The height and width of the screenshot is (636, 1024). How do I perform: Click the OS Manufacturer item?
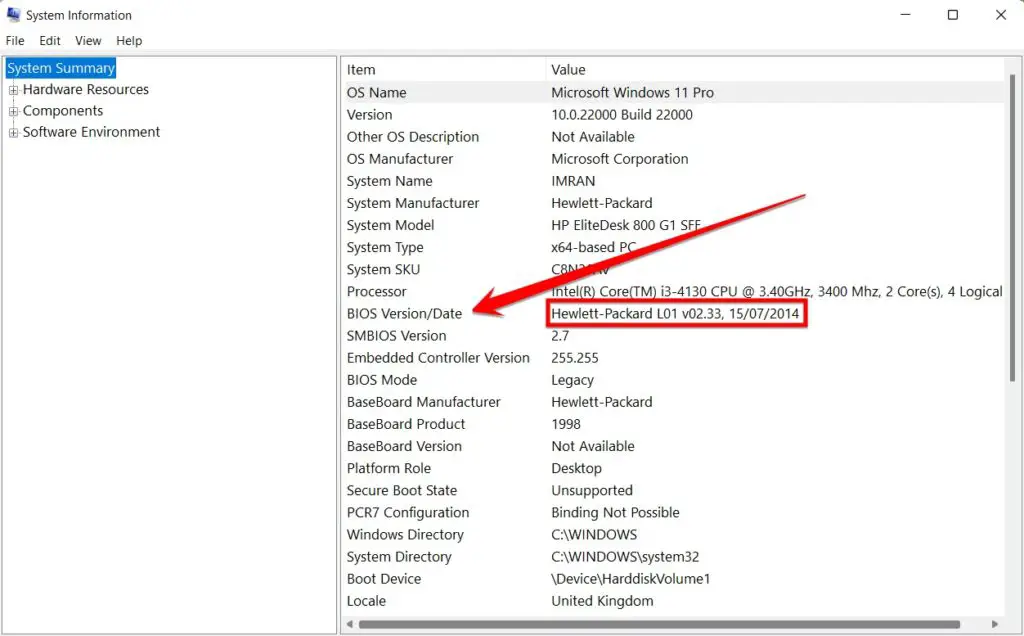[400, 159]
